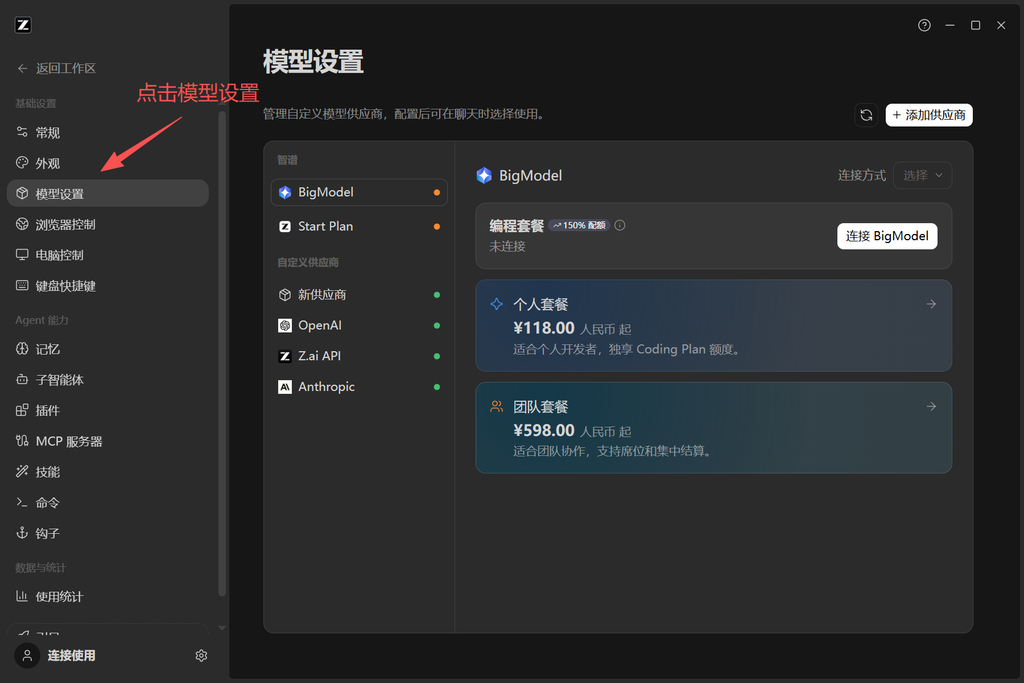Refresh the provider list
The image size is (1024, 683).
click(866, 115)
